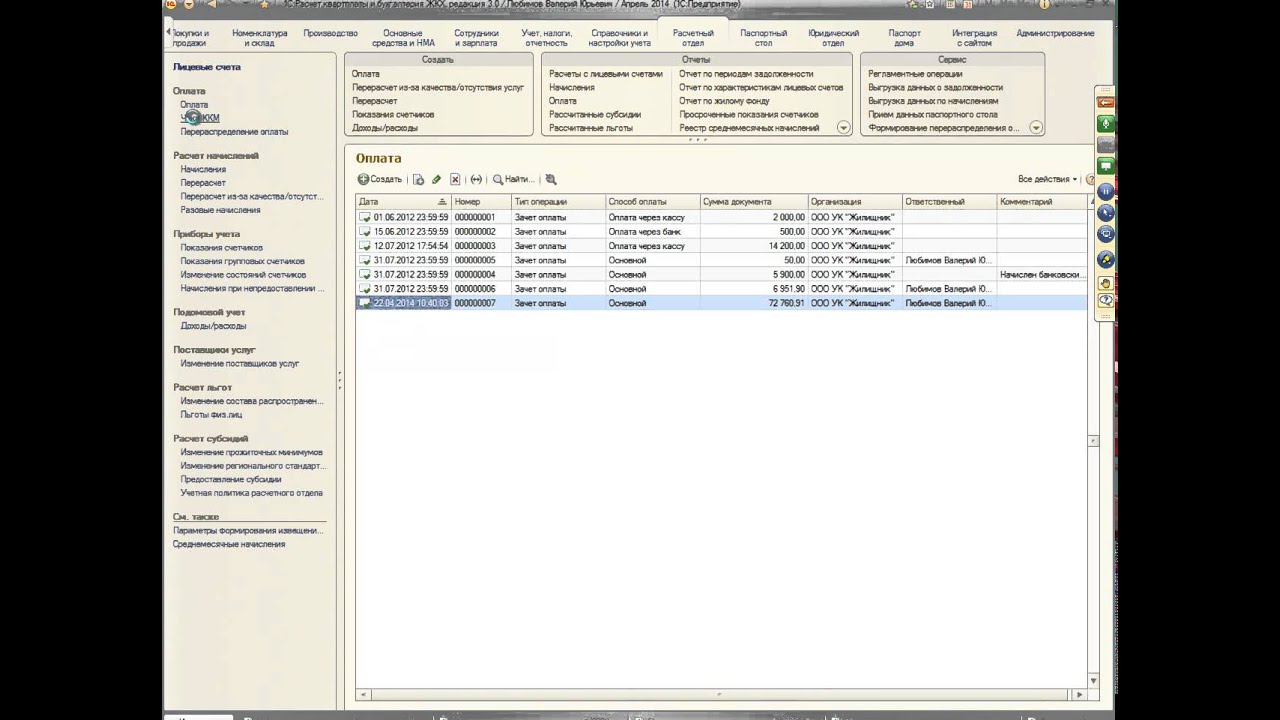The width and height of the screenshot is (1280, 720).
Task: Click help speech bubble icon on side bar
Action: click(1106, 300)
